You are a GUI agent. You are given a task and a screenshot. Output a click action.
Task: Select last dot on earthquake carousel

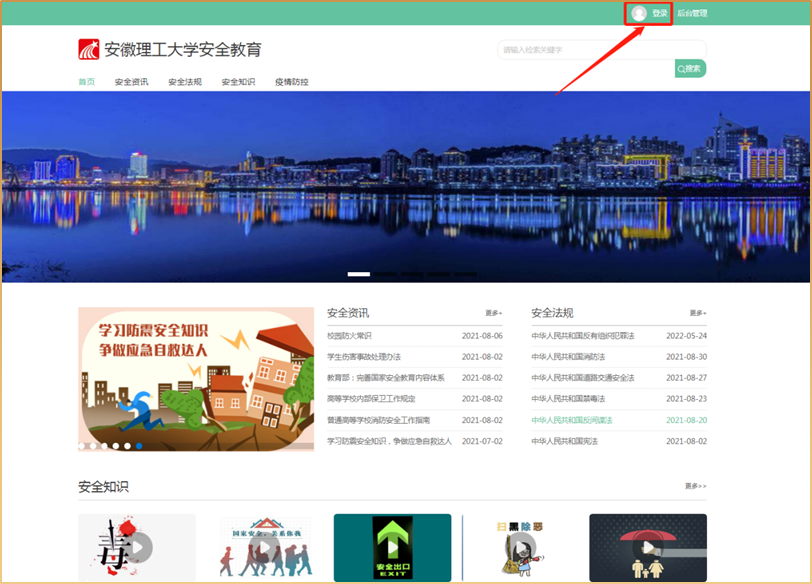(138, 445)
